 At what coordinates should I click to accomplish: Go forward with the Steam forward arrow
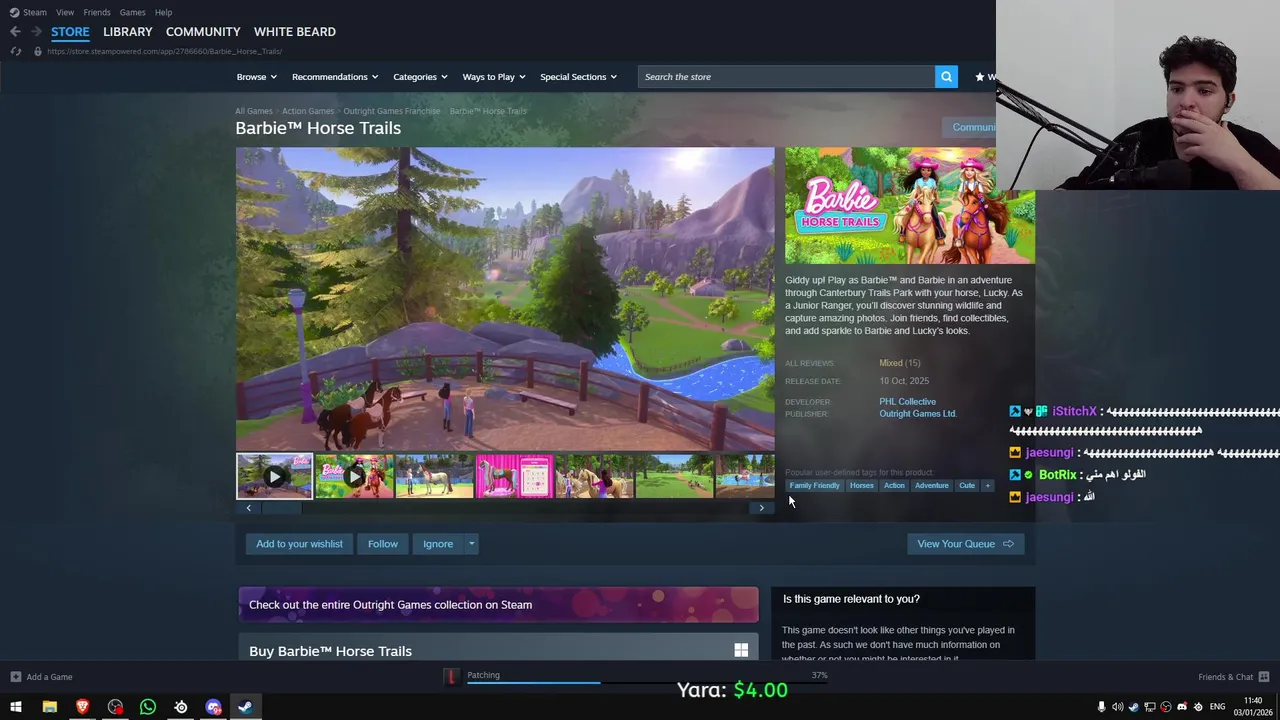(x=36, y=32)
